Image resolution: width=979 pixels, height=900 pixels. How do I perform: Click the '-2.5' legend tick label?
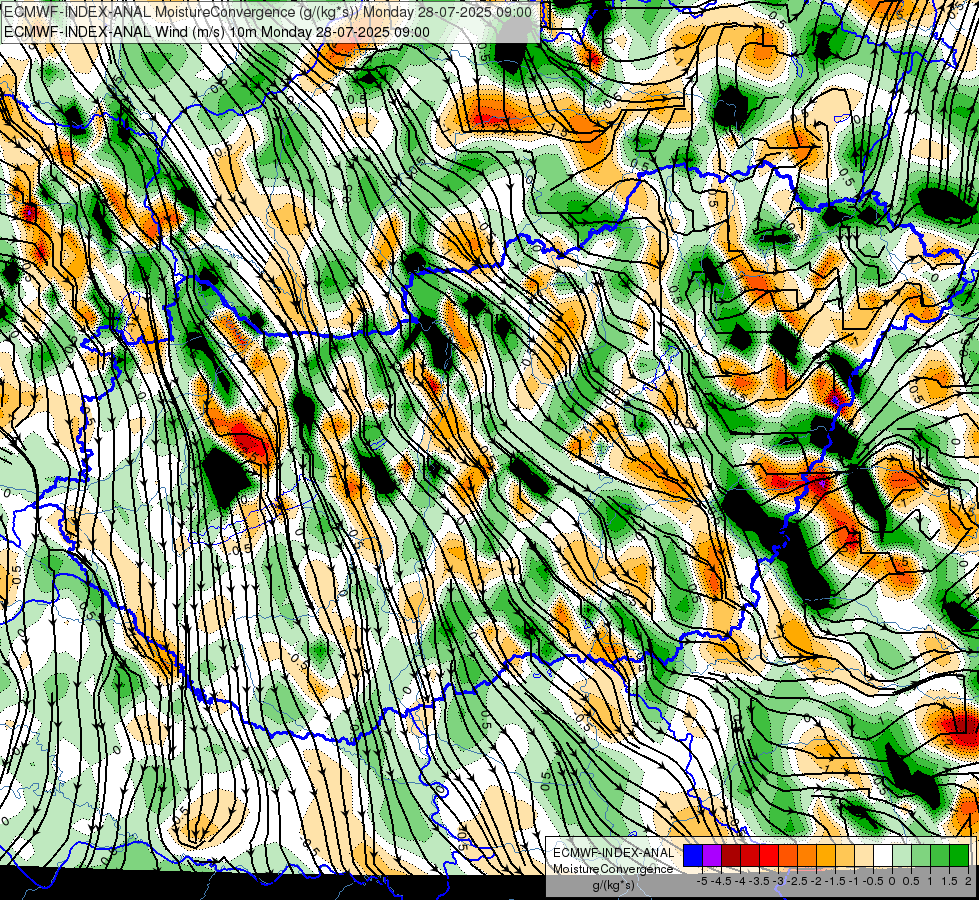pyautogui.click(x=797, y=881)
